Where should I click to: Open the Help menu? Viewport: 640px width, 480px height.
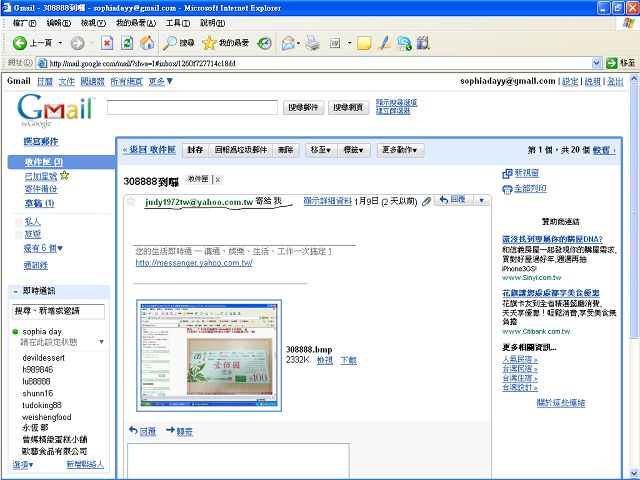212,23
